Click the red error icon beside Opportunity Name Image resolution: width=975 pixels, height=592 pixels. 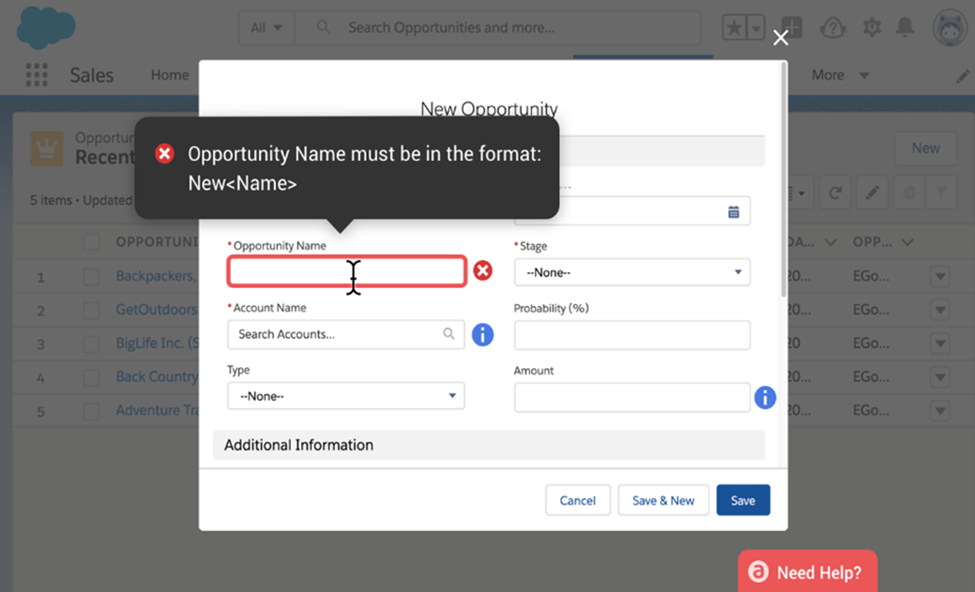(483, 271)
